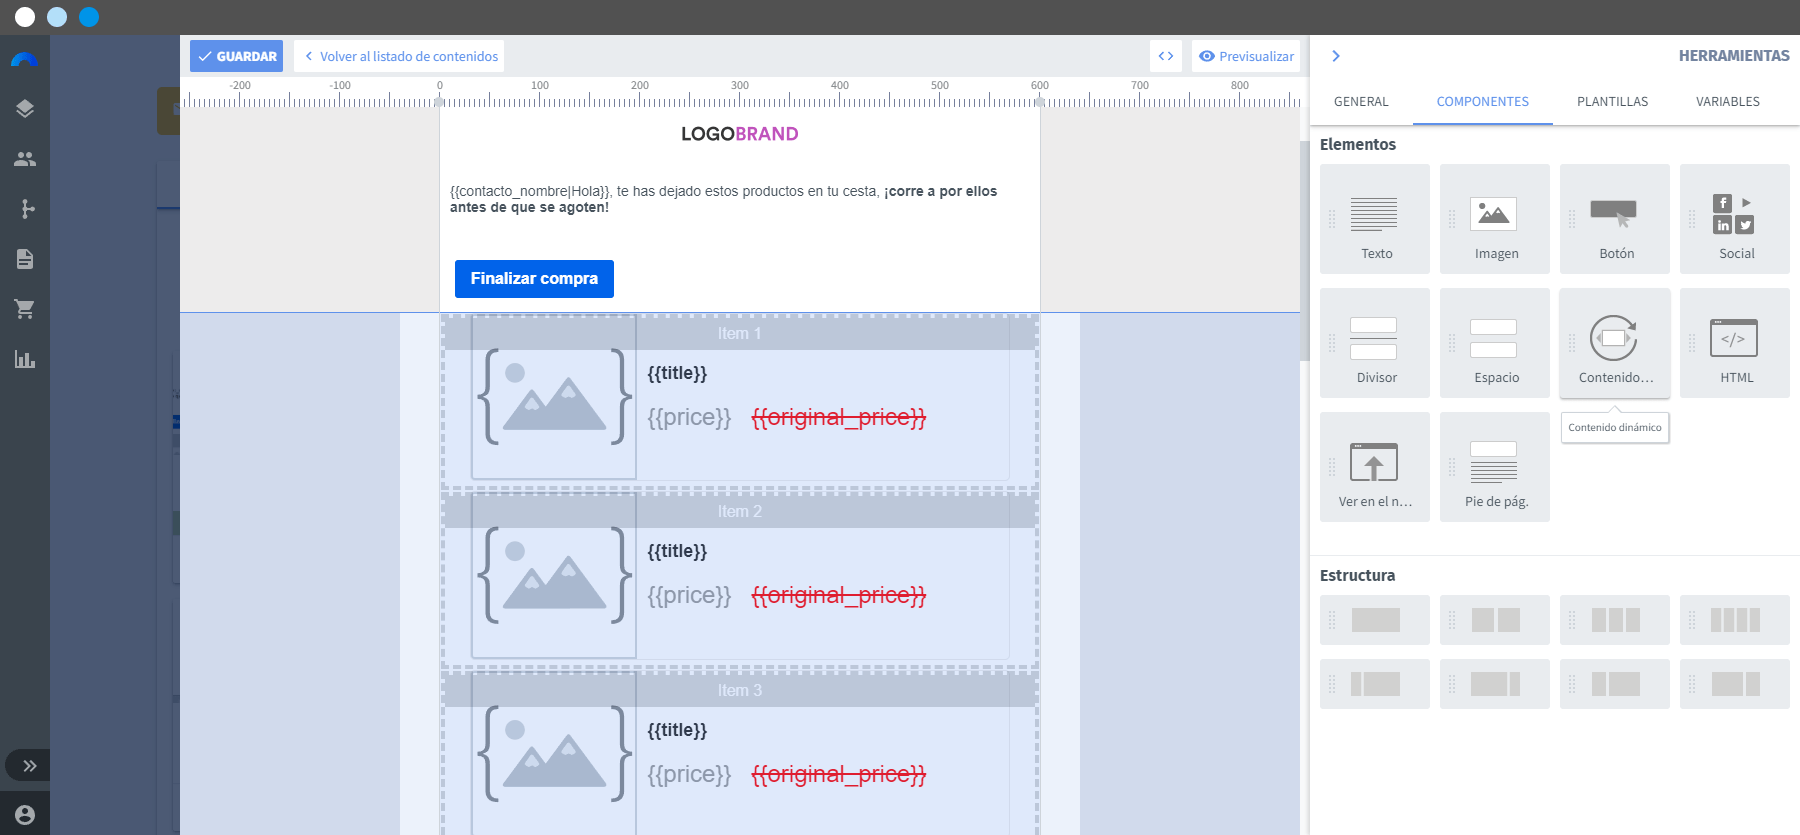Click the 'Finalizar compra' button in the email

point(534,279)
